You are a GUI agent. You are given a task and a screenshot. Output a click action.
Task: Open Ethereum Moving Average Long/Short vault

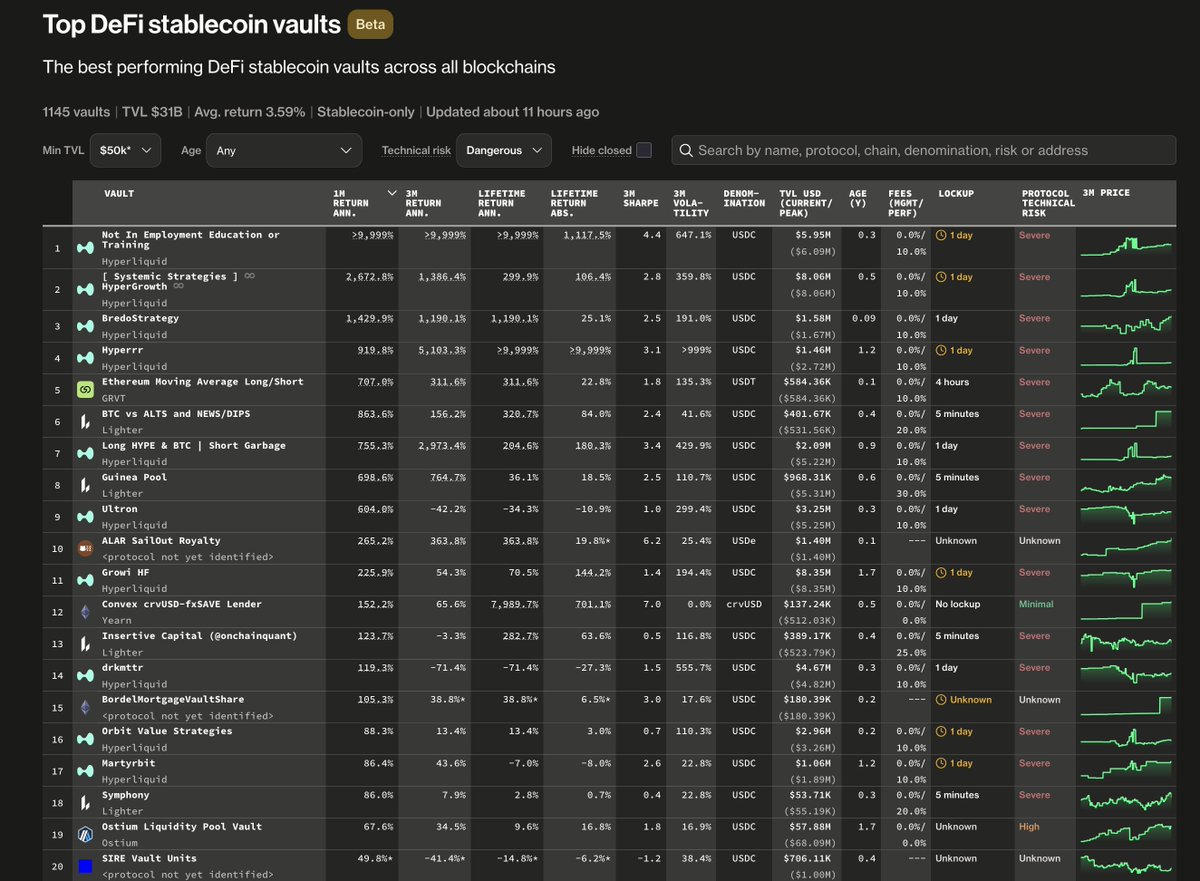203,382
